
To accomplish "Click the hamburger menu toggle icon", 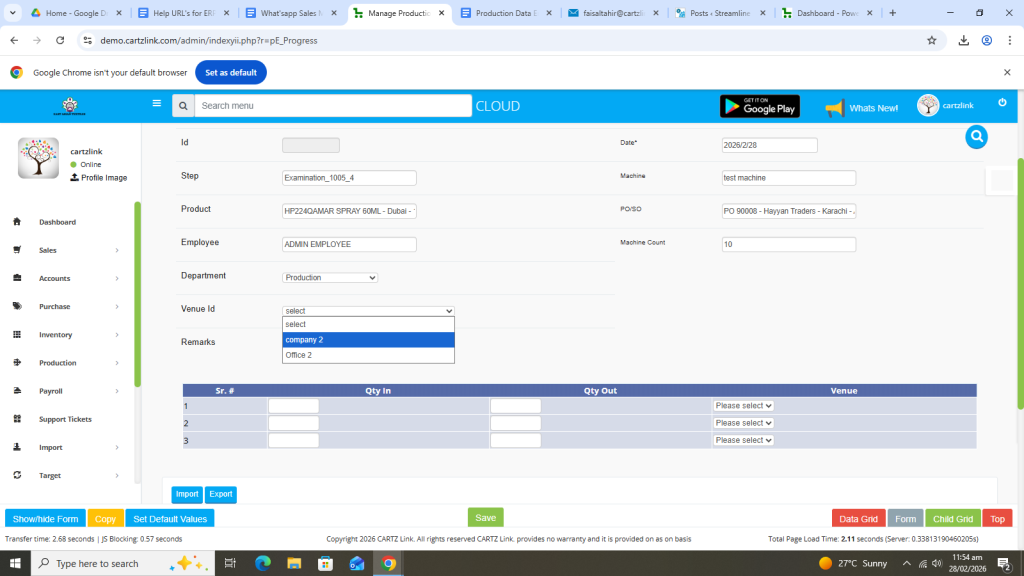I will 156,103.
